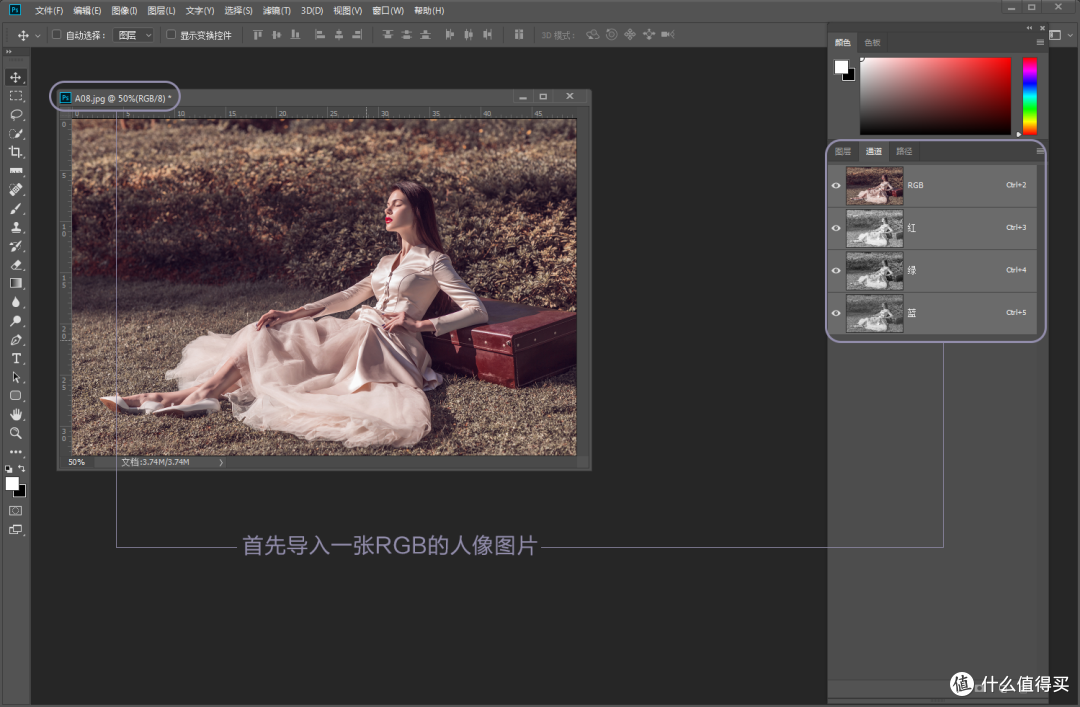Screen dimensions: 1080x707
Task: Select the Zoom tool
Action: [15, 433]
